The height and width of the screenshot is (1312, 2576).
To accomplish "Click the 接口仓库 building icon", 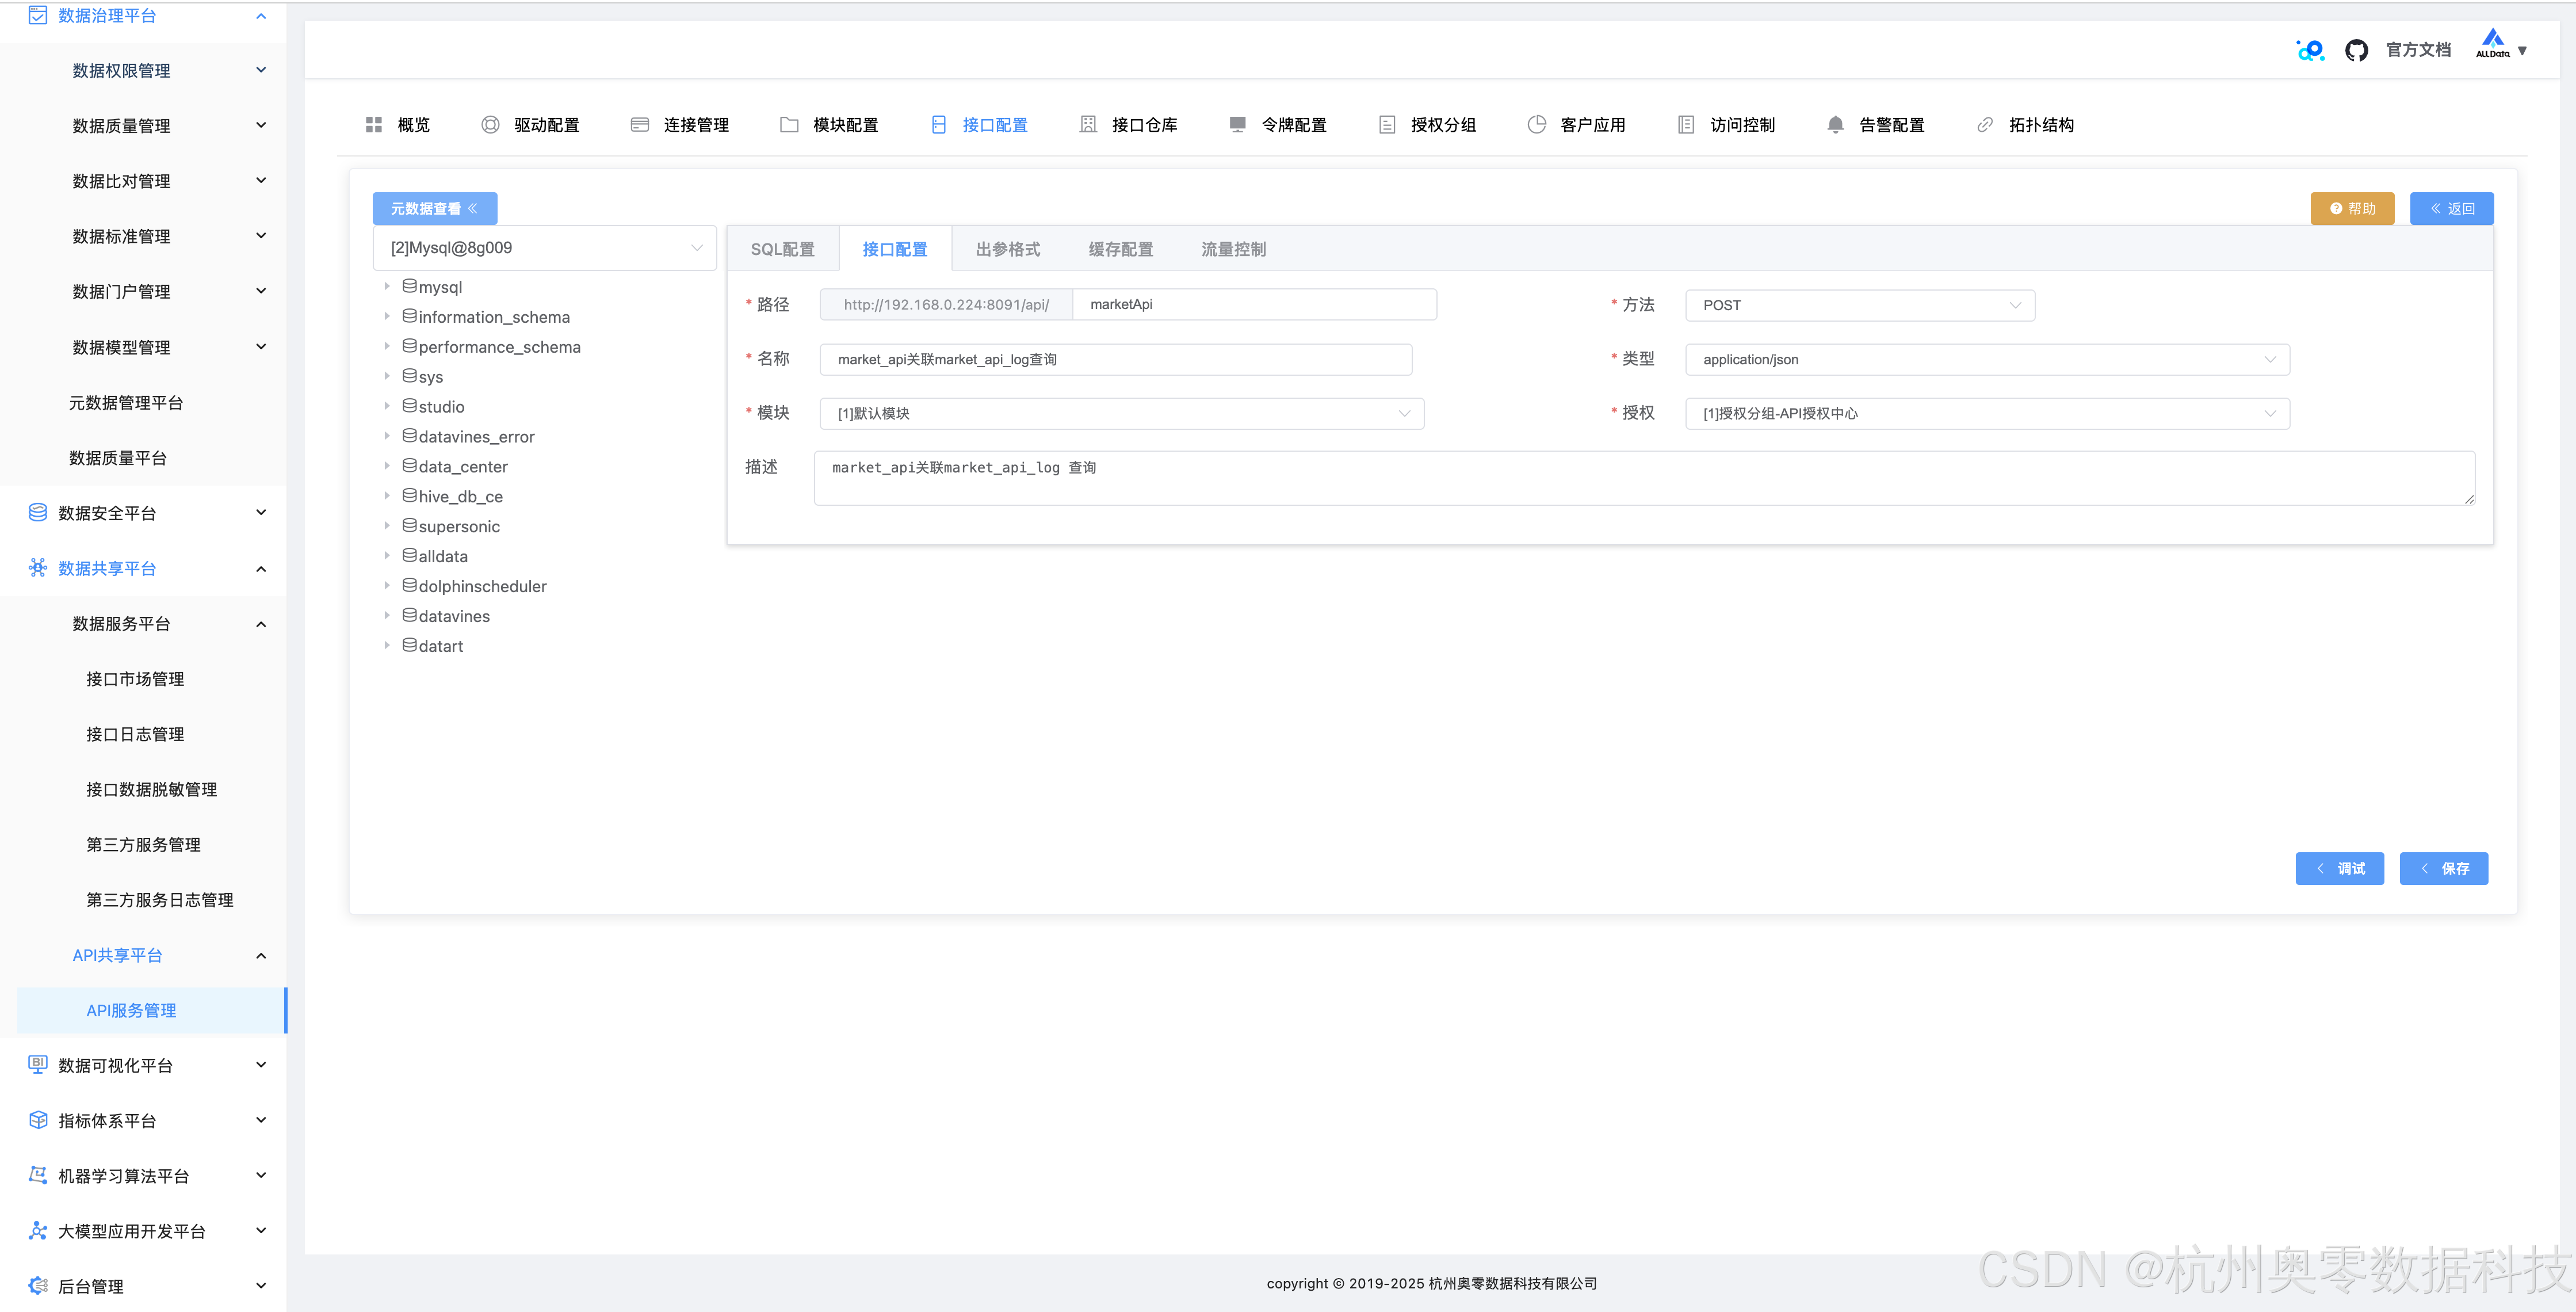I will [x=1088, y=125].
